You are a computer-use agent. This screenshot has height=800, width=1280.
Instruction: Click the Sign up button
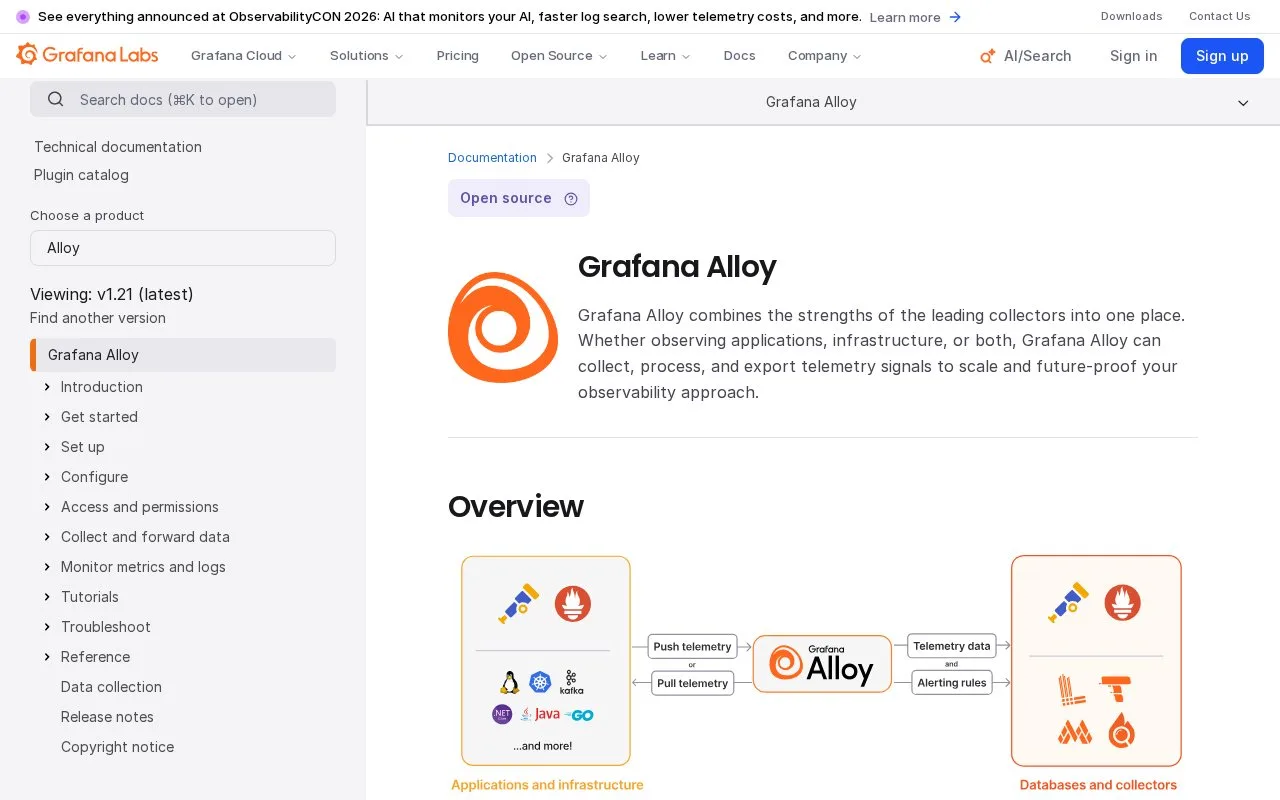pyautogui.click(x=1222, y=56)
